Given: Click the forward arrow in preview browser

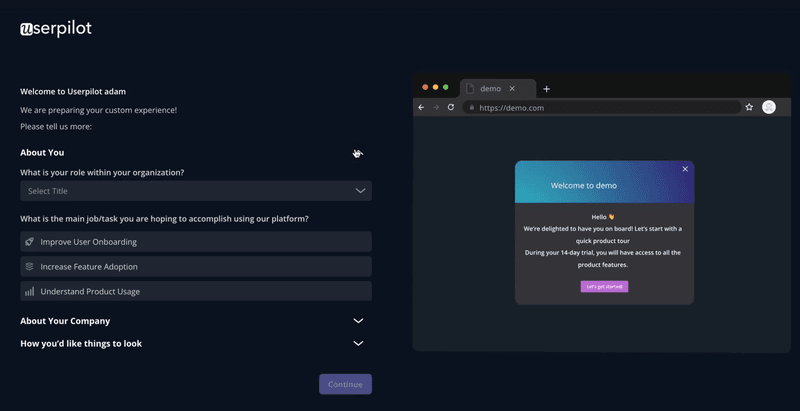Looking at the screenshot, I should [x=436, y=107].
